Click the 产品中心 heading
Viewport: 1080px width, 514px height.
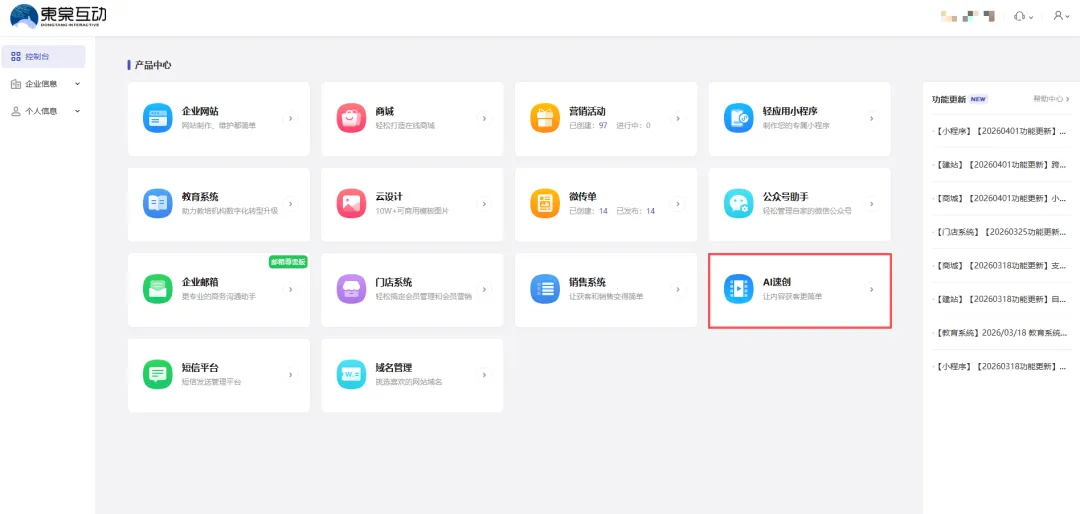pyautogui.click(x=153, y=65)
